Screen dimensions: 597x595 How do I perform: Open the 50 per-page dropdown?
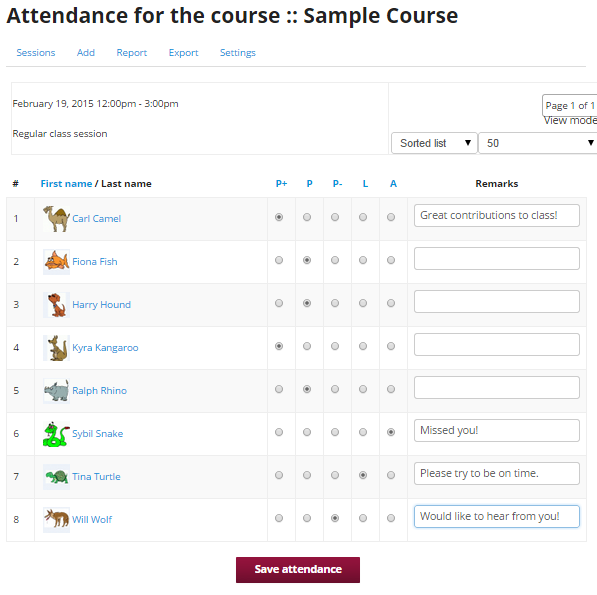click(538, 143)
